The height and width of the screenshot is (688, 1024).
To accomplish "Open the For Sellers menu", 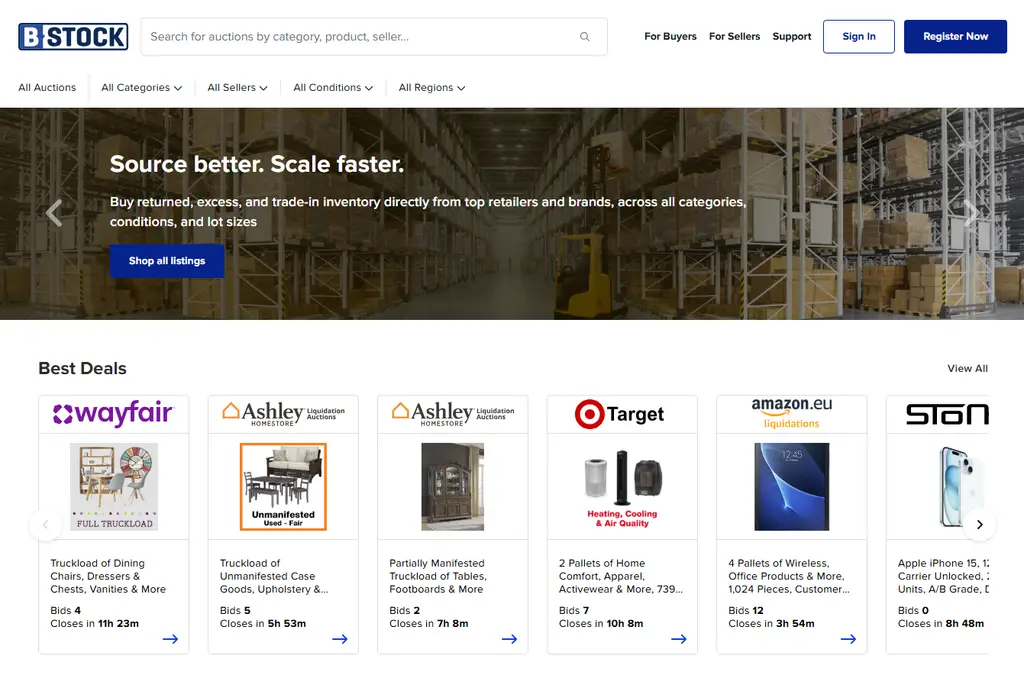I will 734,37.
